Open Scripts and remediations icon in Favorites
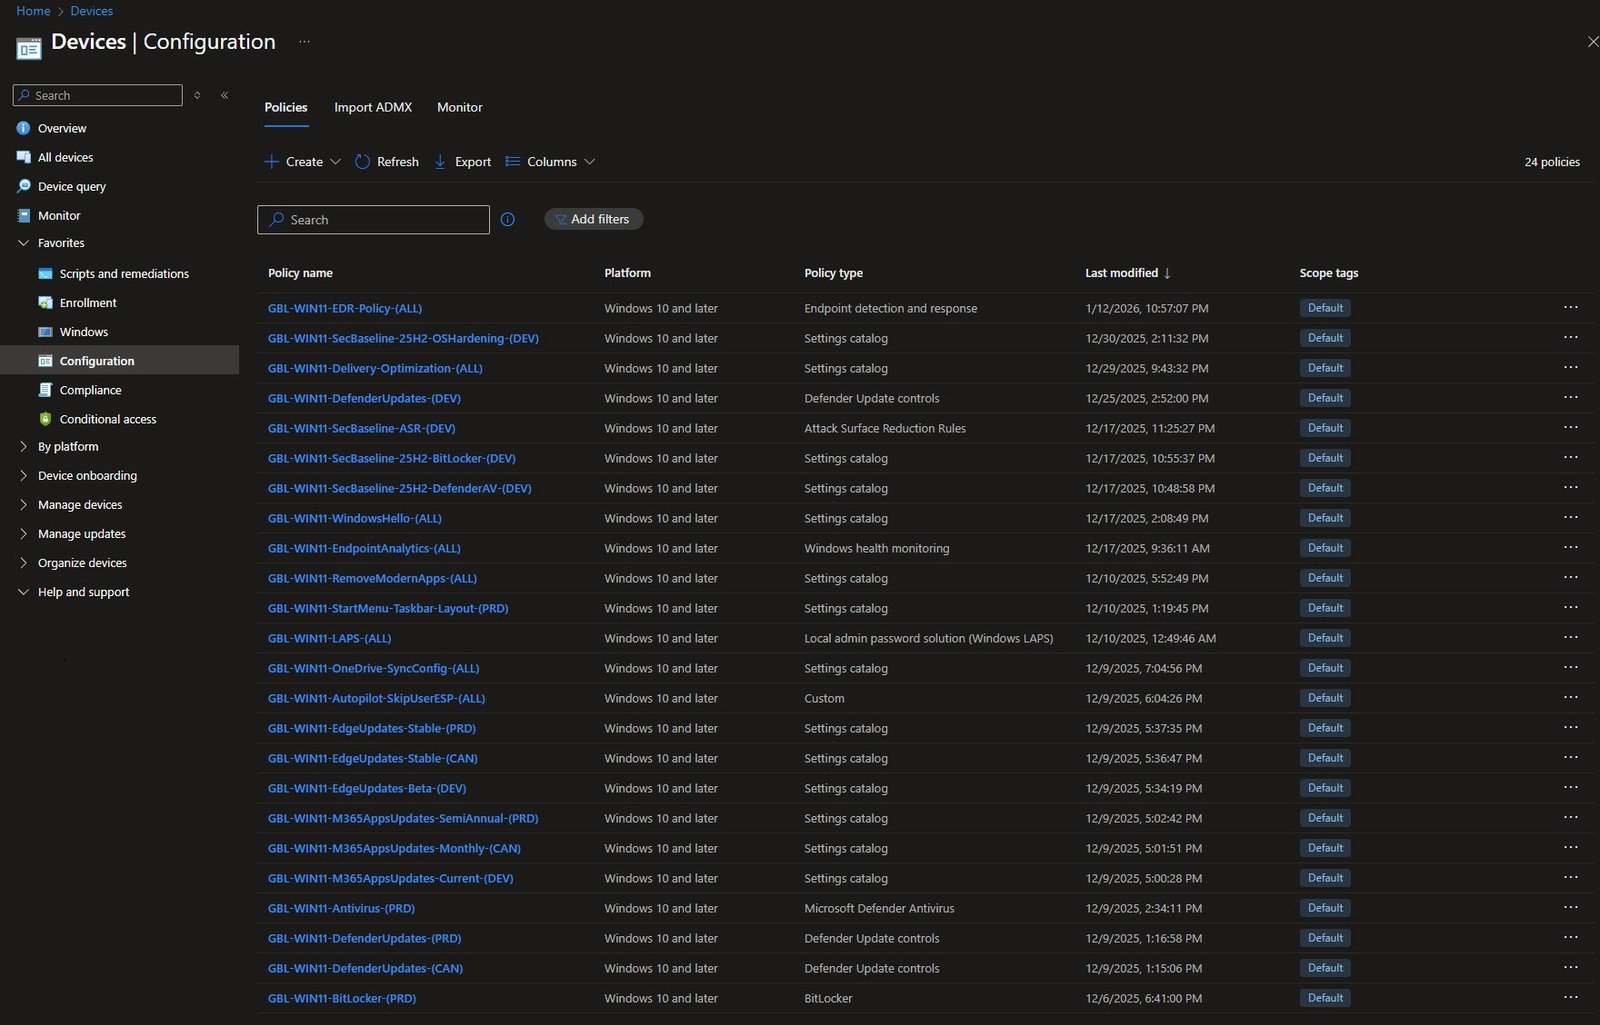This screenshot has width=1600, height=1025. [45, 274]
